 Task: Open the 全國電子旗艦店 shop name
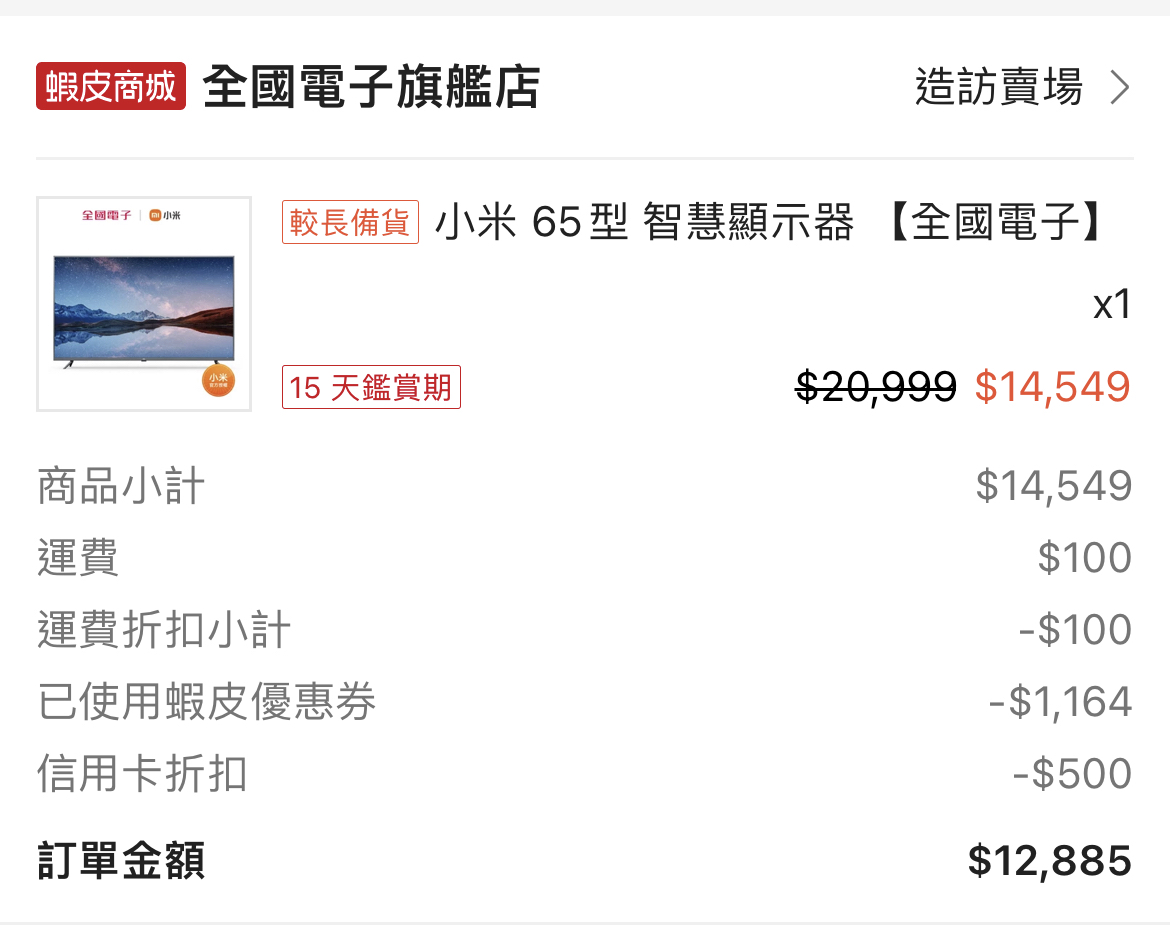coord(371,87)
